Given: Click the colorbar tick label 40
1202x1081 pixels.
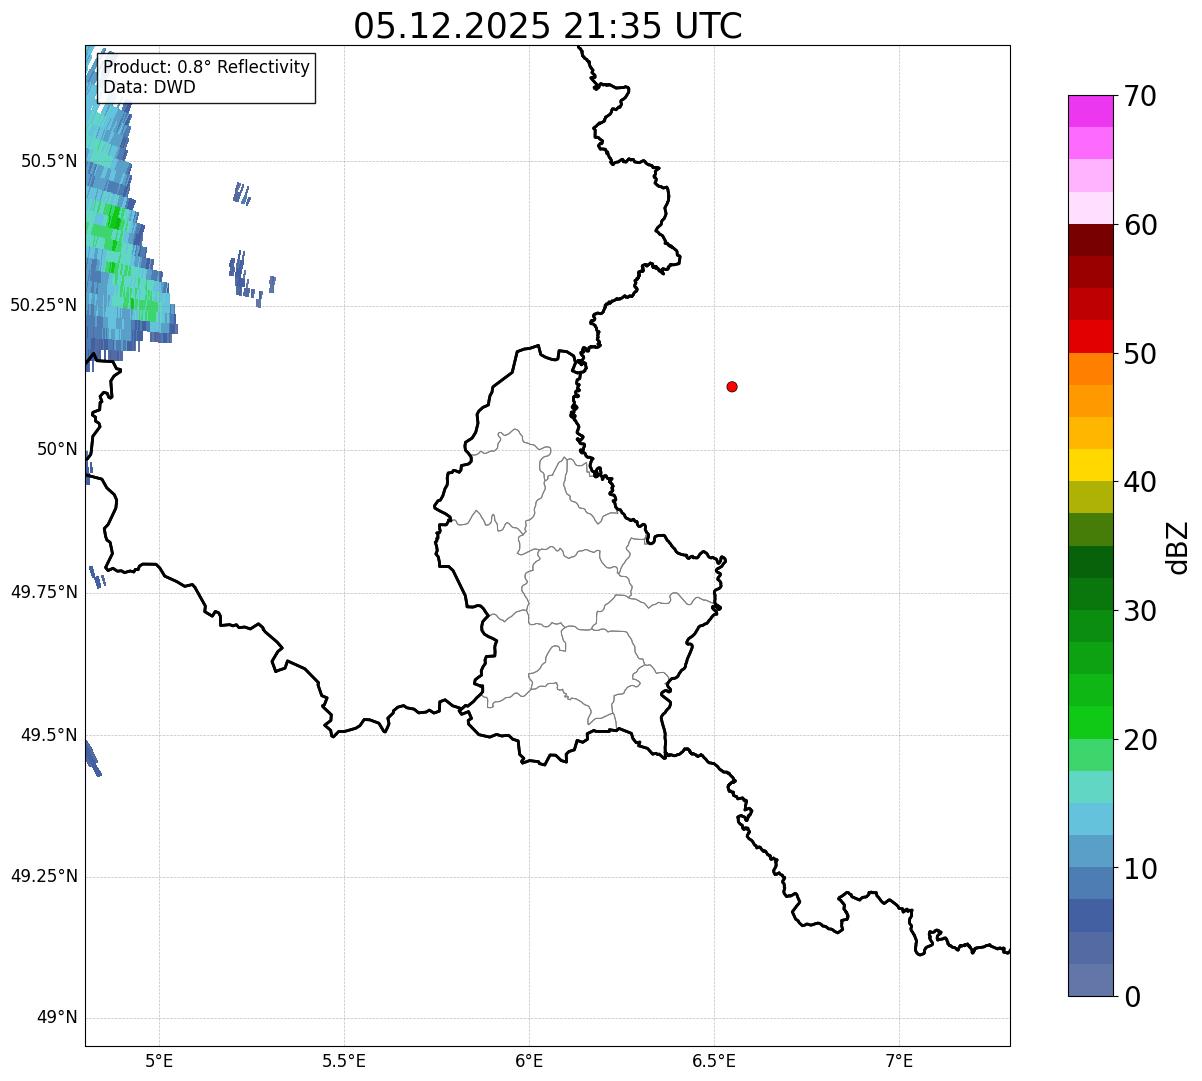Looking at the screenshot, I should [x=1140, y=482].
